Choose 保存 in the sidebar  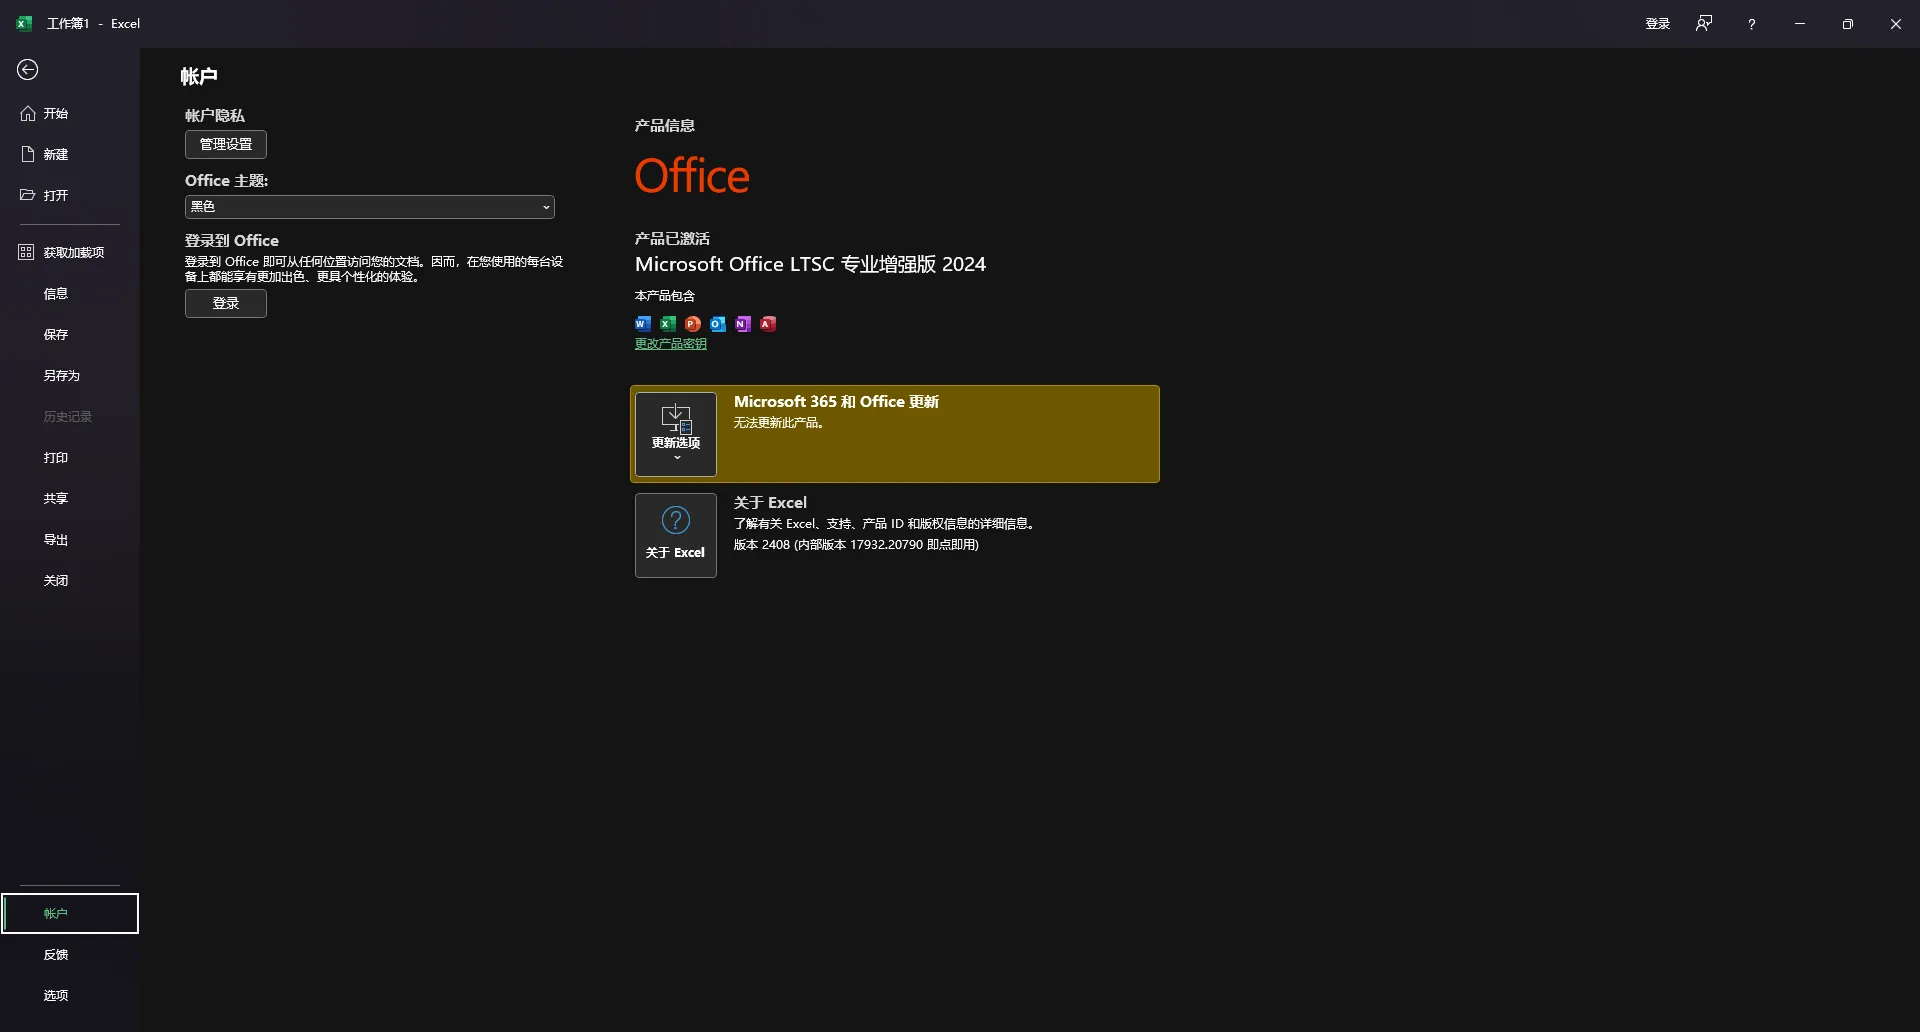tap(70, 334)
